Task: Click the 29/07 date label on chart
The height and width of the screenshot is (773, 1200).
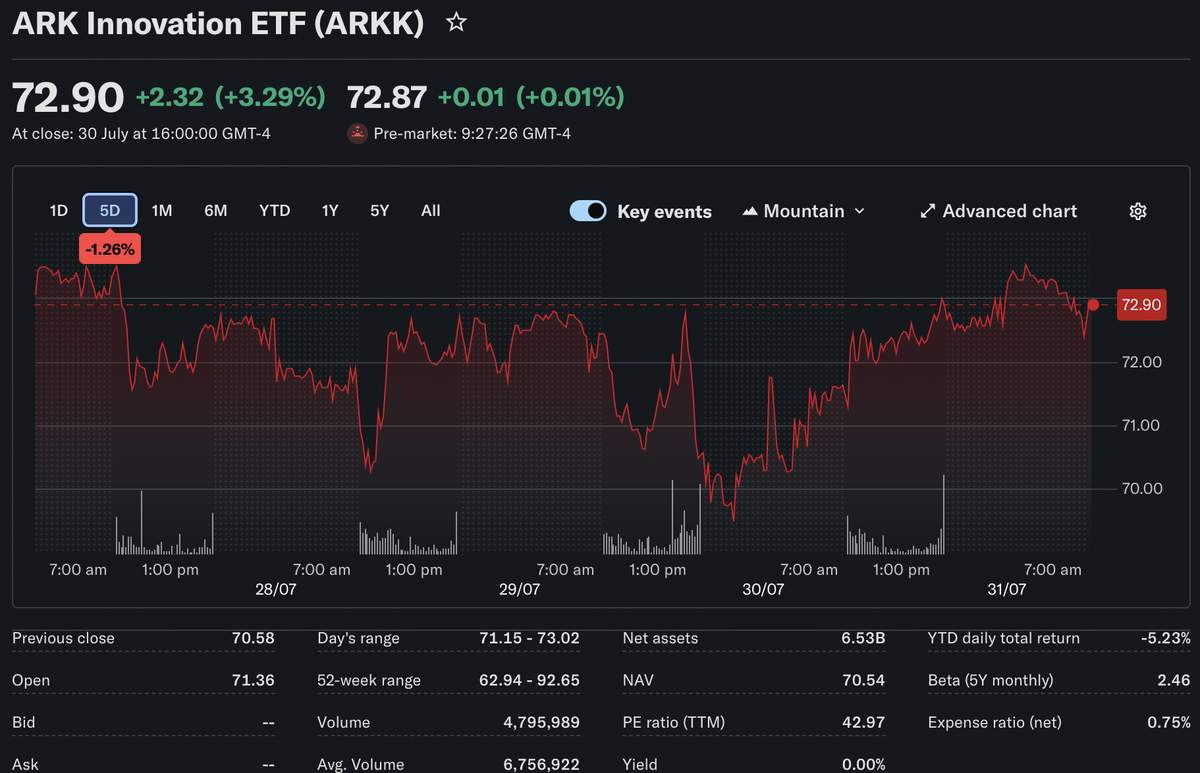Action: click(x=520, y=590)
